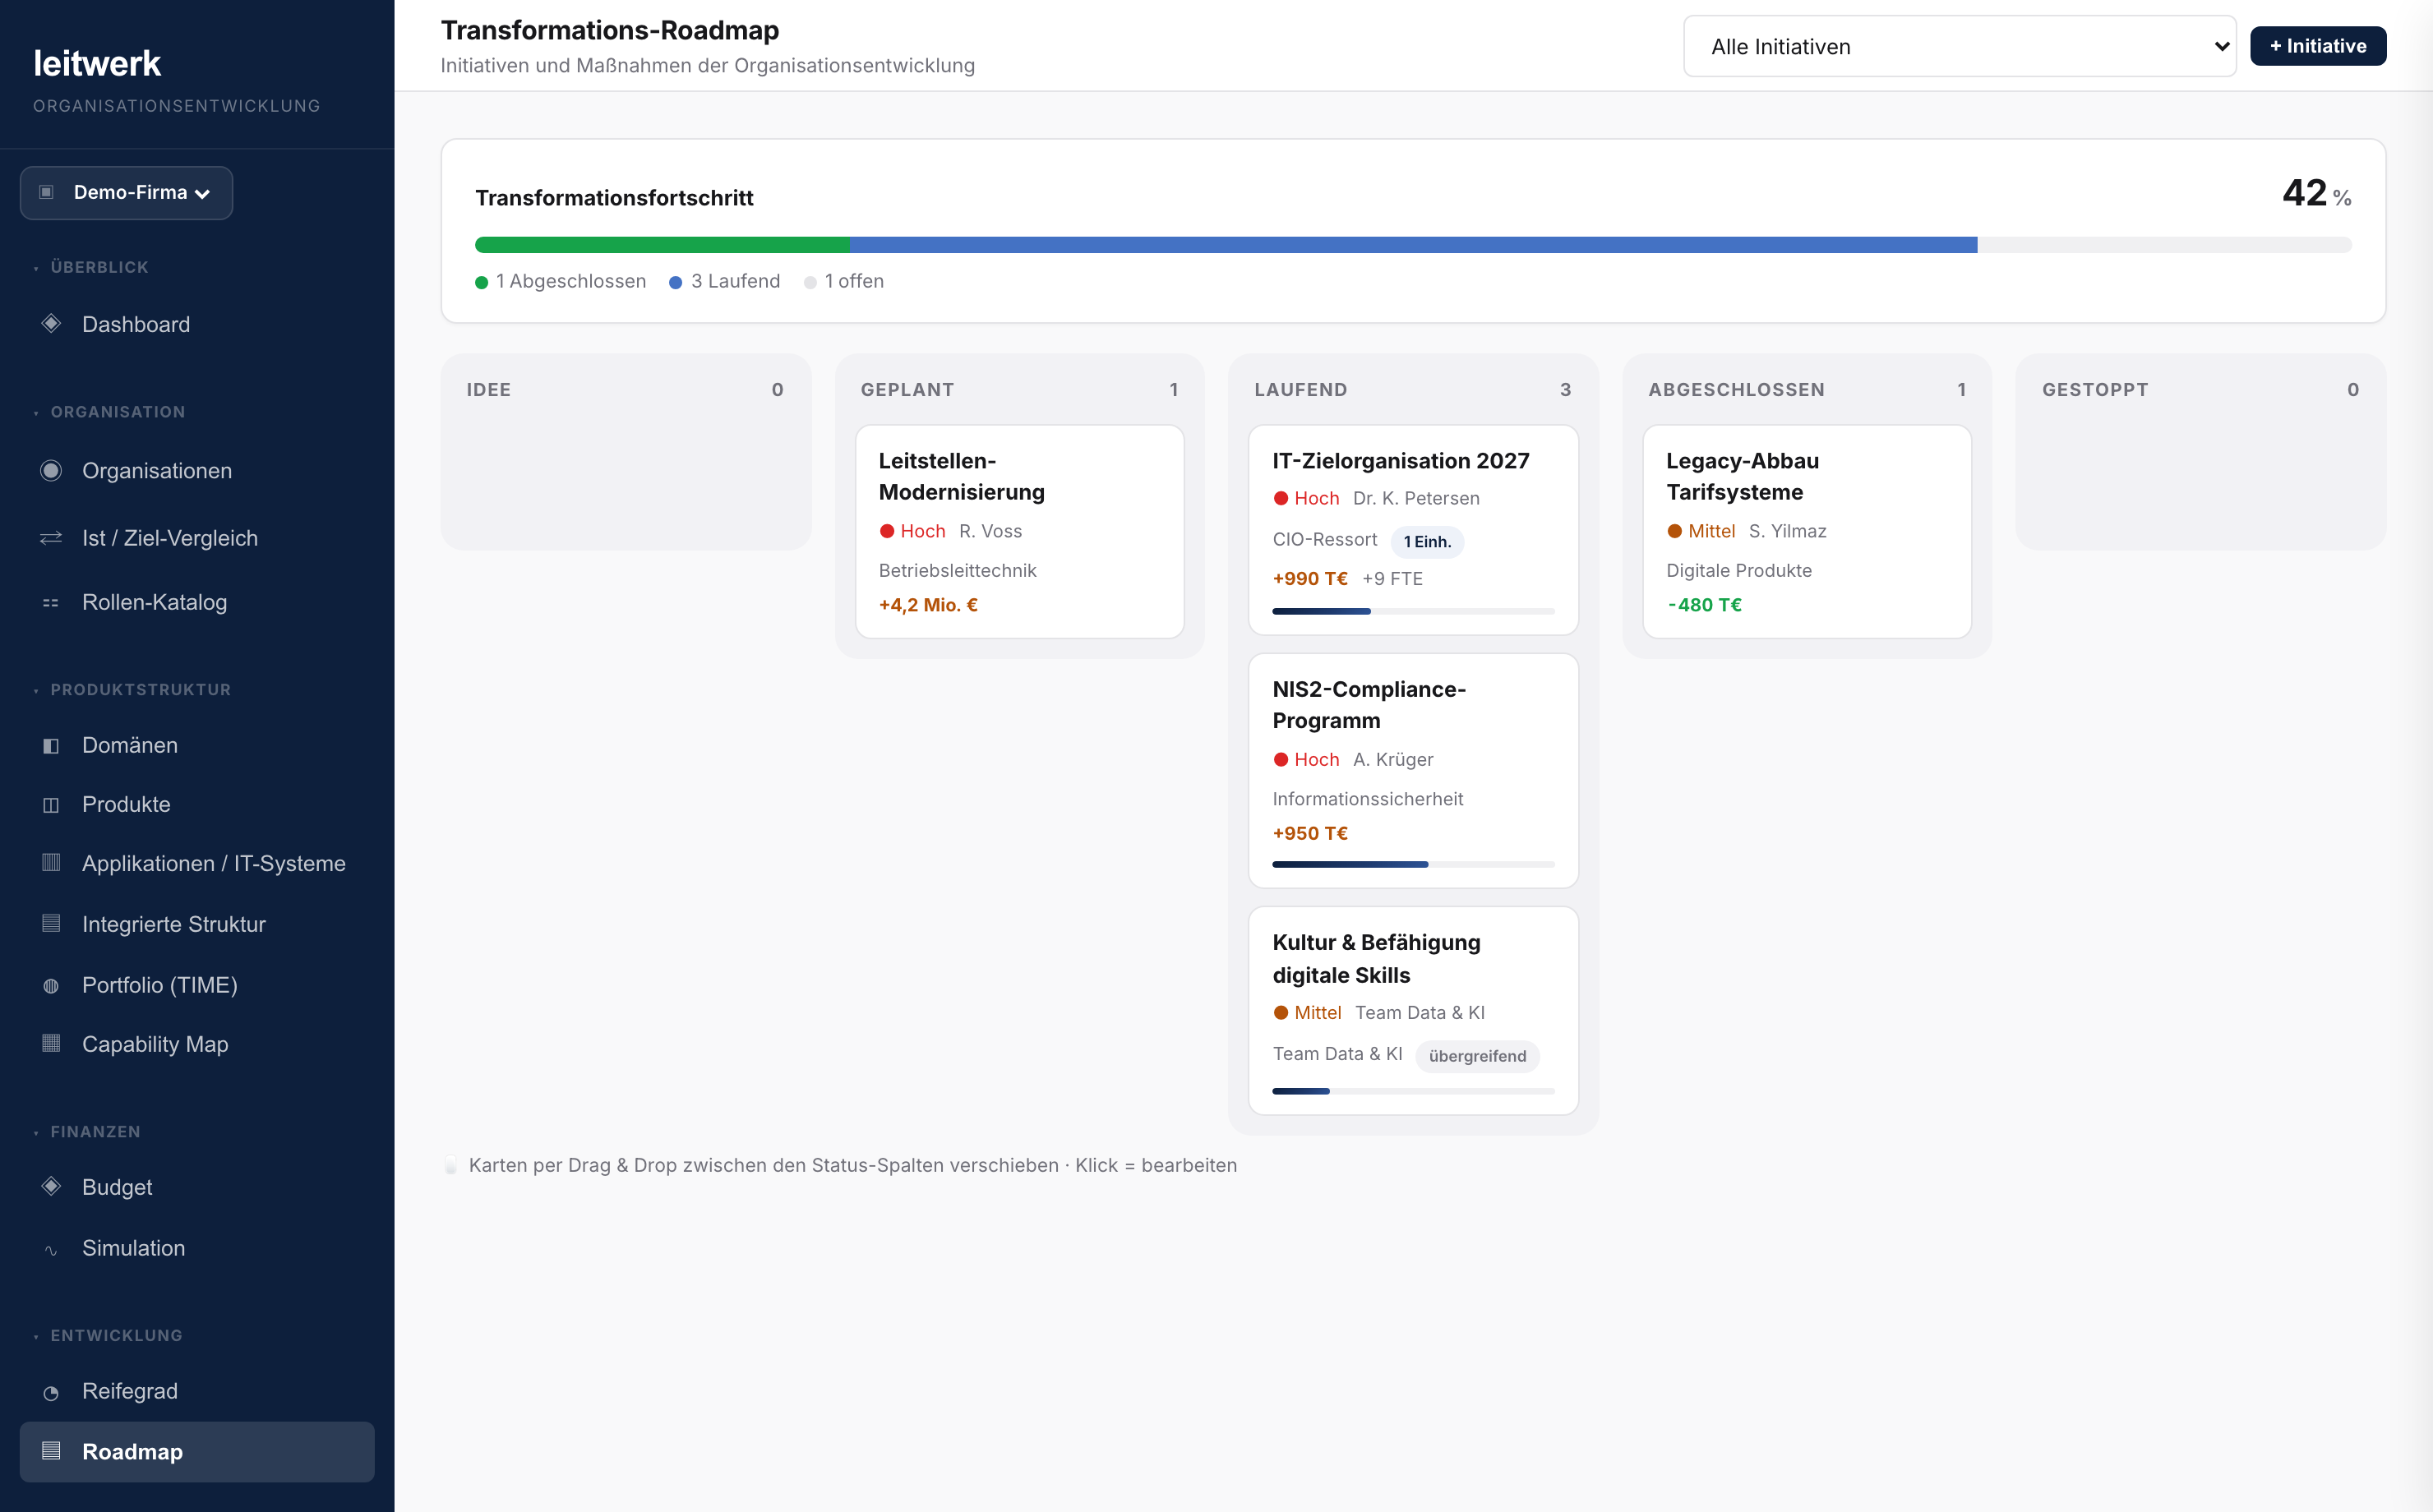Open the Produkte page
The image size is (2433, 1512).
click(x=197, y=804)
